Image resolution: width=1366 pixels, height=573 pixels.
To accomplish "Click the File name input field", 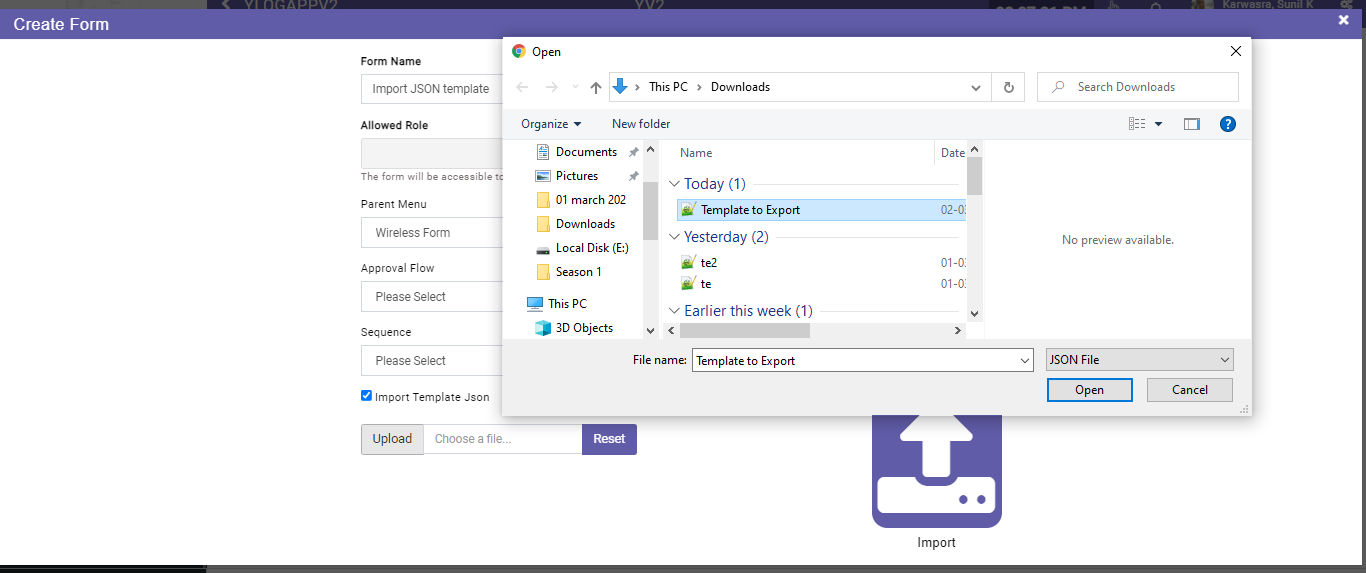I will (x=853, y=360).
